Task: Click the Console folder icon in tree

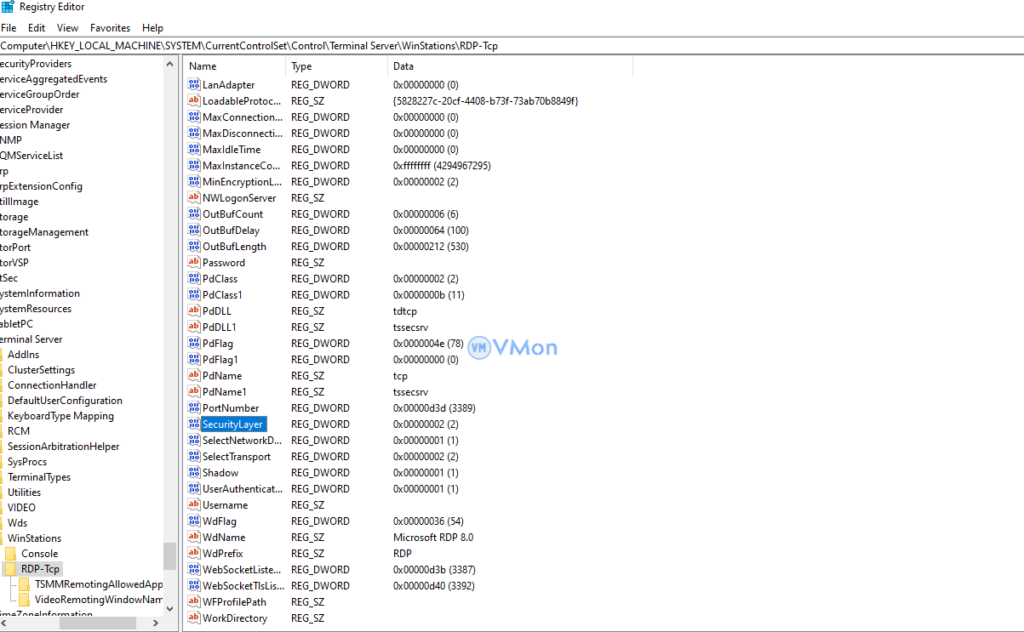Action: click(10, 554)
